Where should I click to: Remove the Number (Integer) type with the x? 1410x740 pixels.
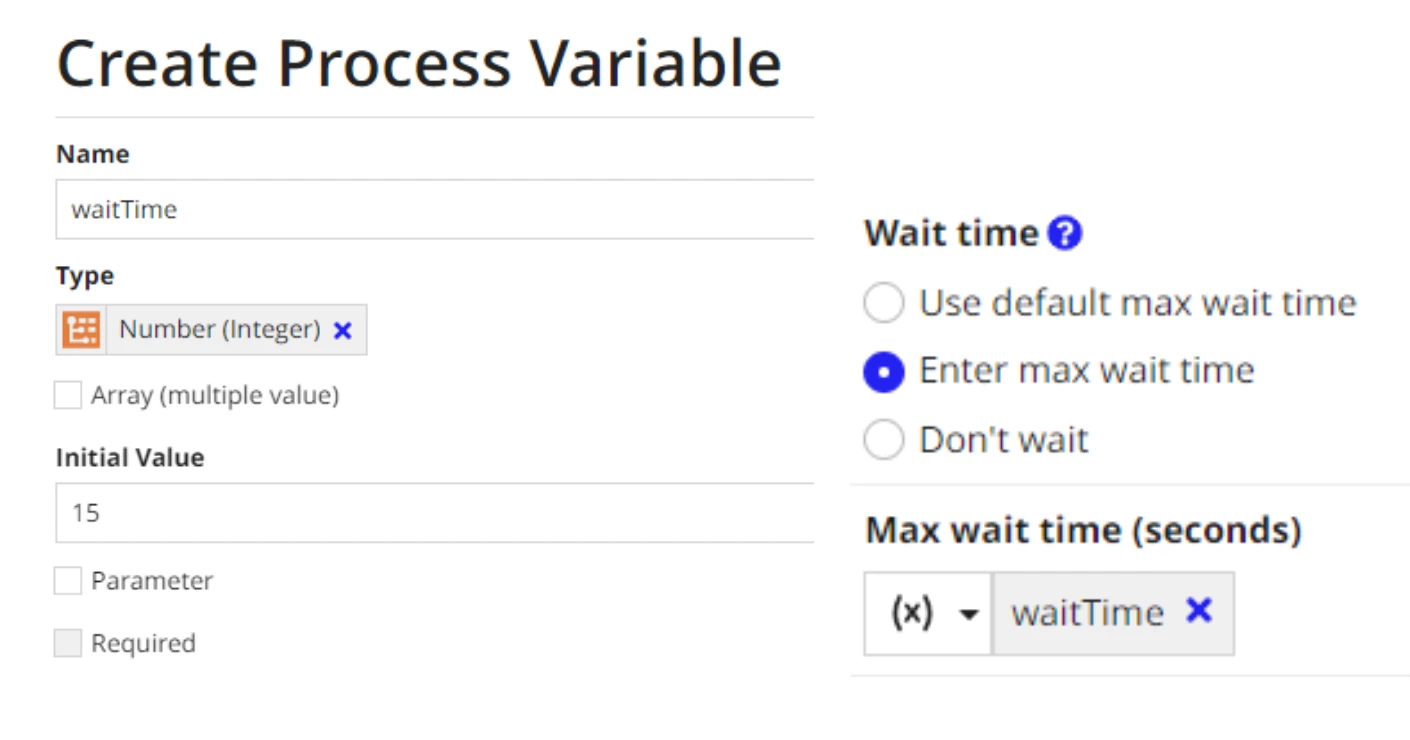(342, 331)
